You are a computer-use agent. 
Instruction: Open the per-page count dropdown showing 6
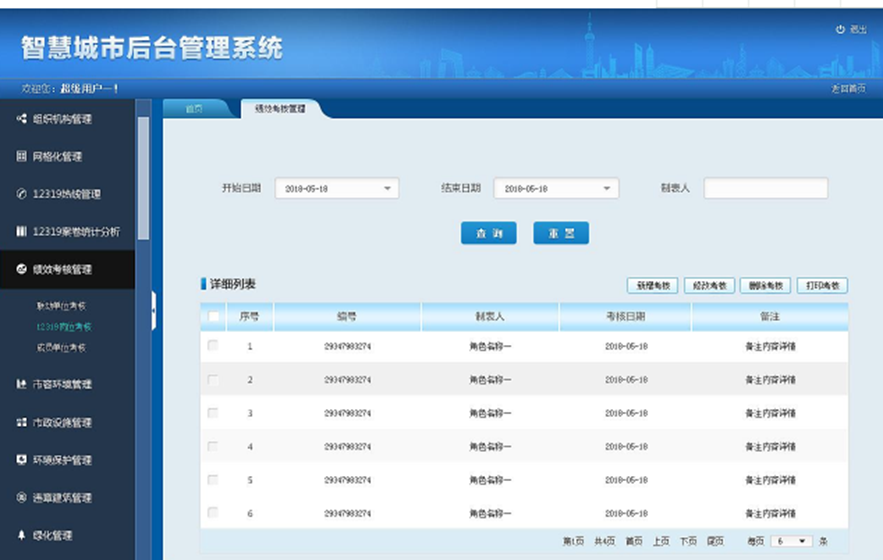point(790,541)
